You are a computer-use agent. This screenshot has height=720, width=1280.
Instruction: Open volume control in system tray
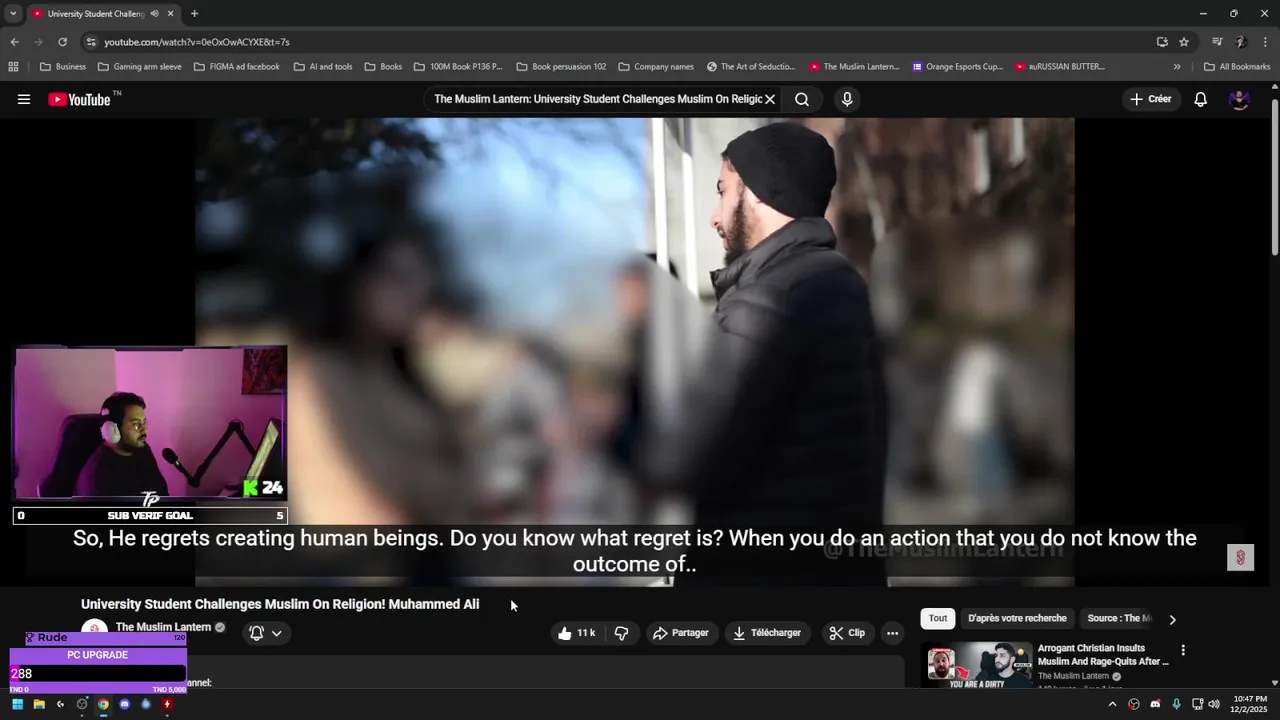1214,704
